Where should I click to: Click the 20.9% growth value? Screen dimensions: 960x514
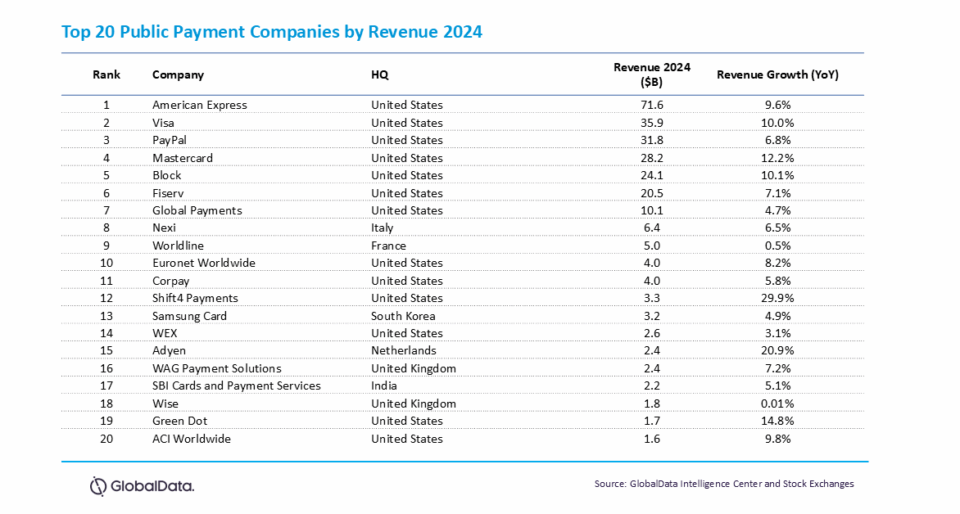coord(778,351)
